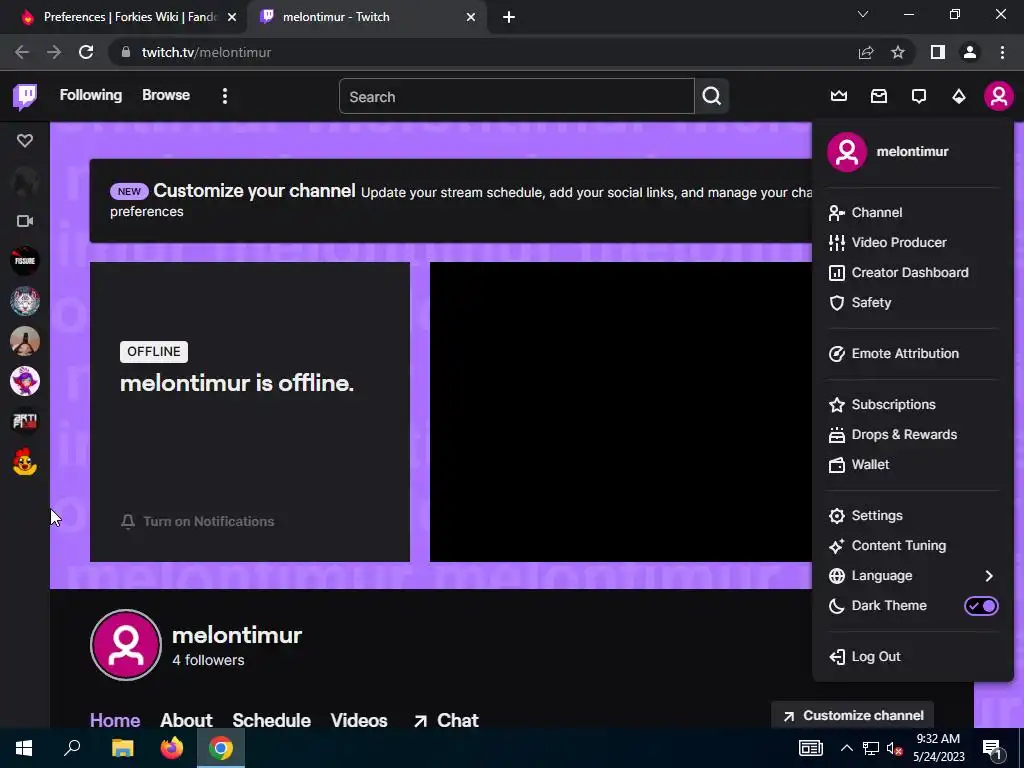This screenshot has height=768, width=1024.
Task: Open Following in the top navigation
Action: point(91,95)
